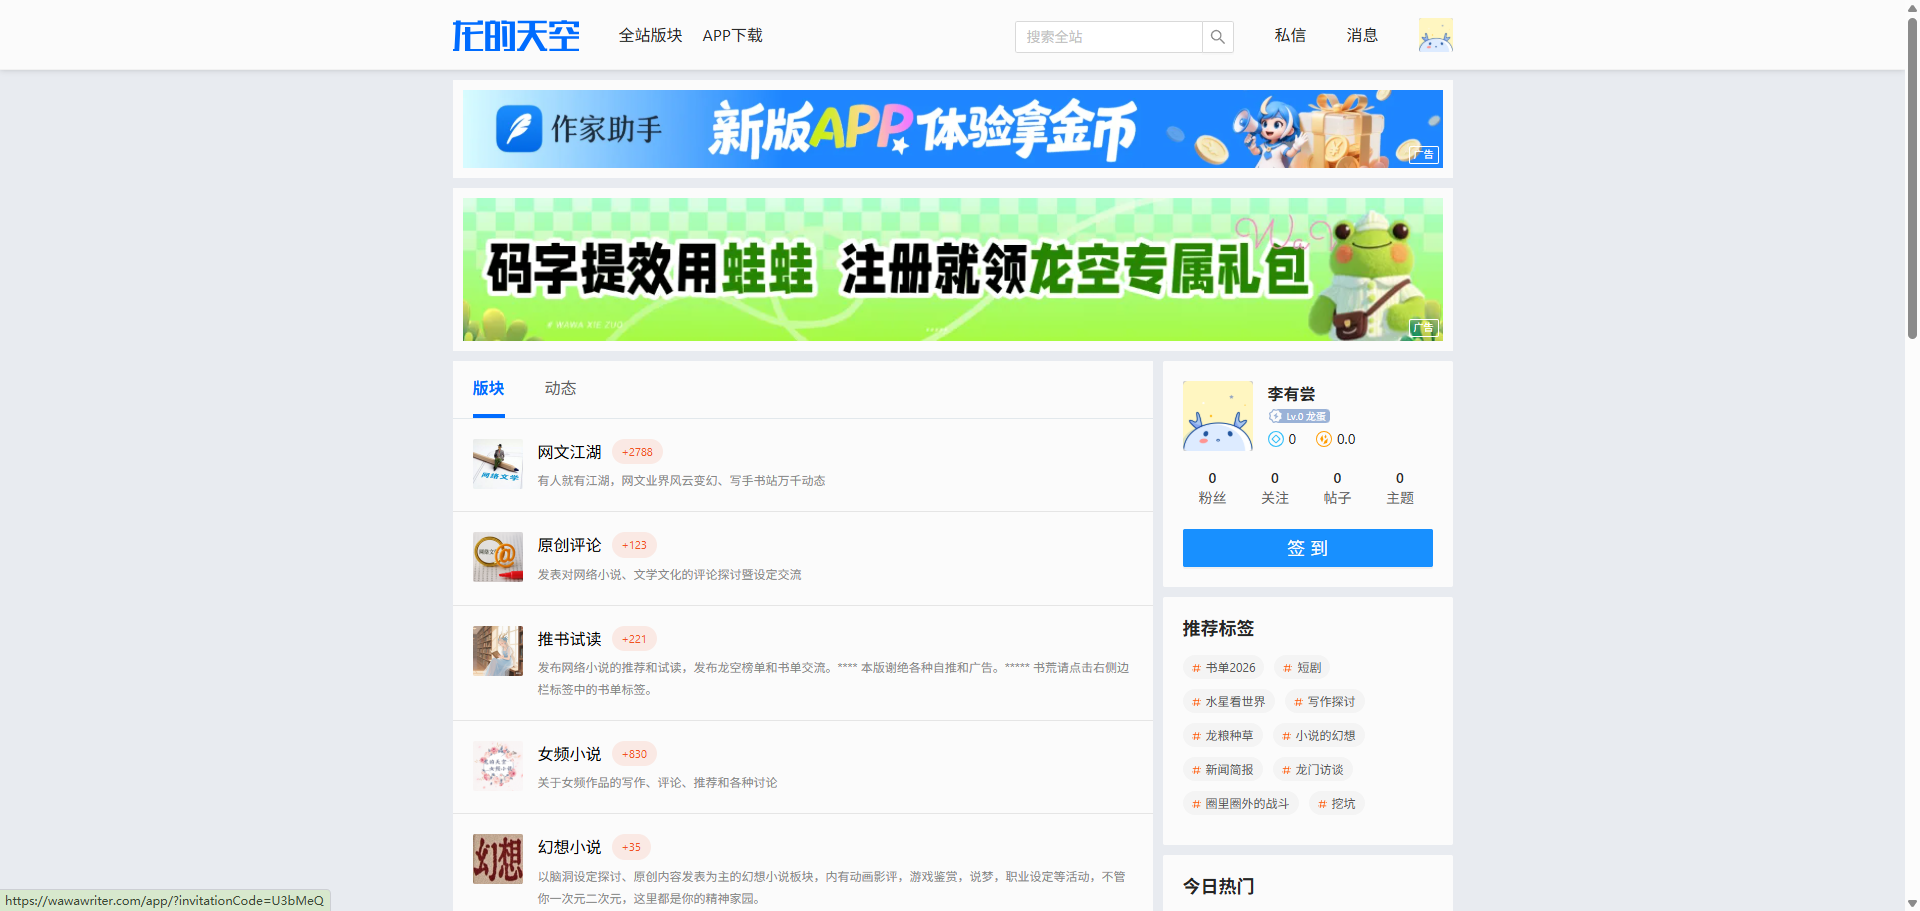1920x911 pixels.
Task: Select the 版块 tab
Action: tap(488, 388)
